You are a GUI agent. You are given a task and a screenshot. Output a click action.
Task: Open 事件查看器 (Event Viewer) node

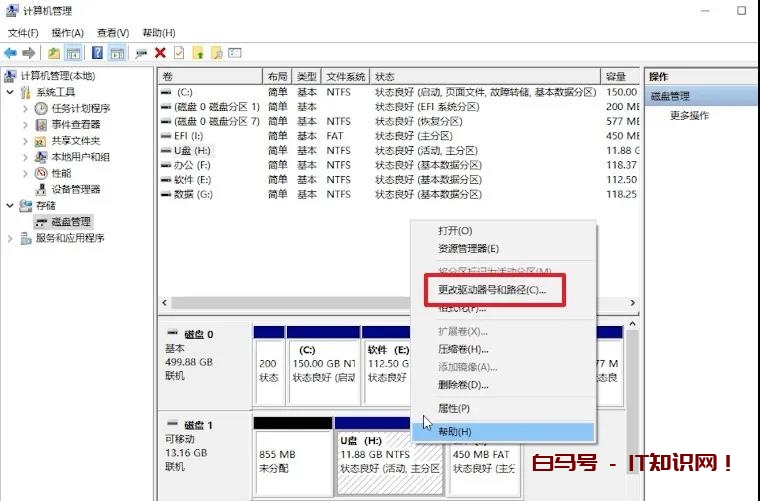(x=76, y=124)
